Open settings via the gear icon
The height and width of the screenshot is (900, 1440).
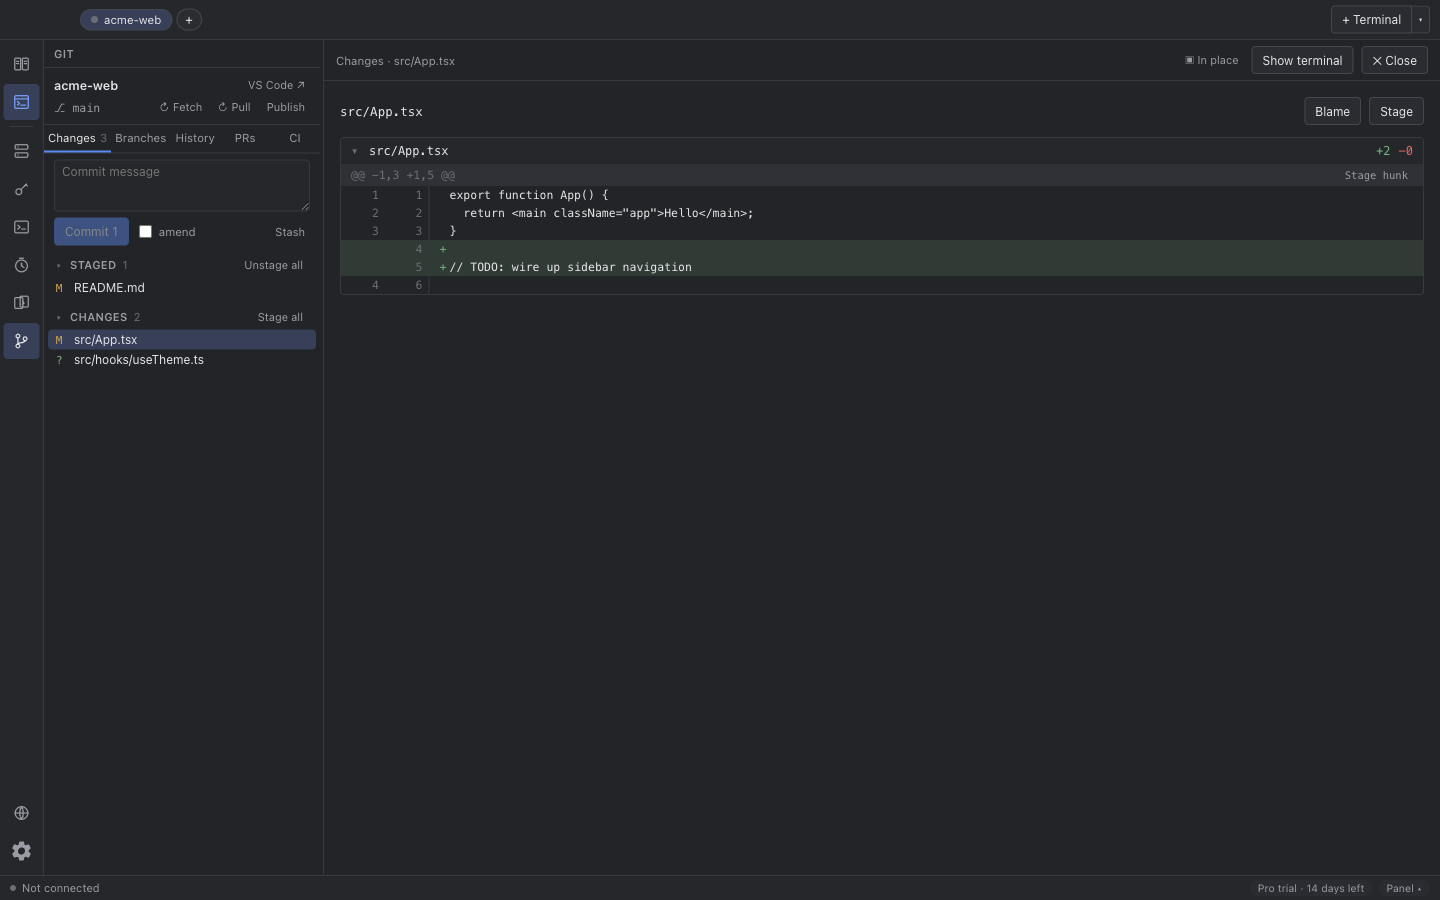pos(21,851)
